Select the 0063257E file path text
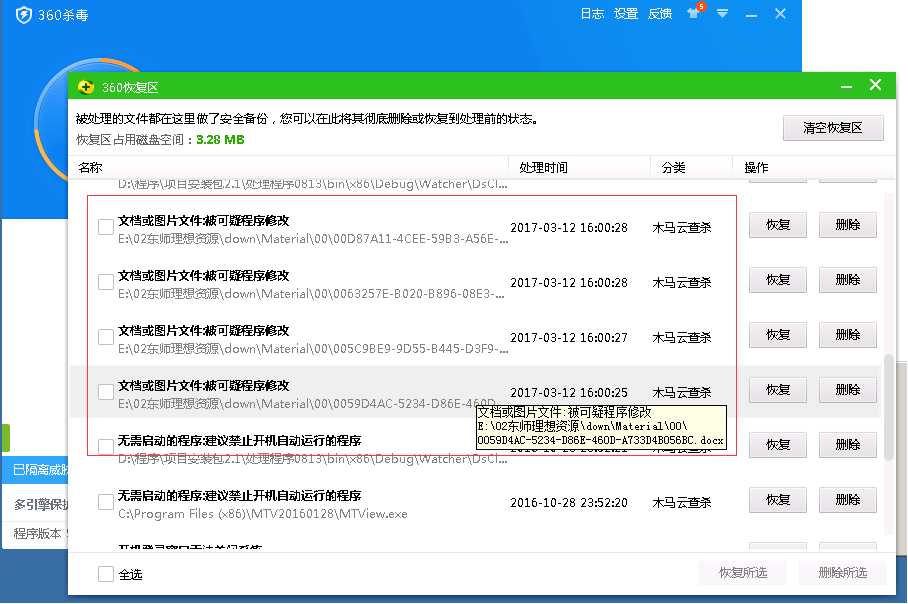Viewport: 908px width, 604px height. pos(311,294)
